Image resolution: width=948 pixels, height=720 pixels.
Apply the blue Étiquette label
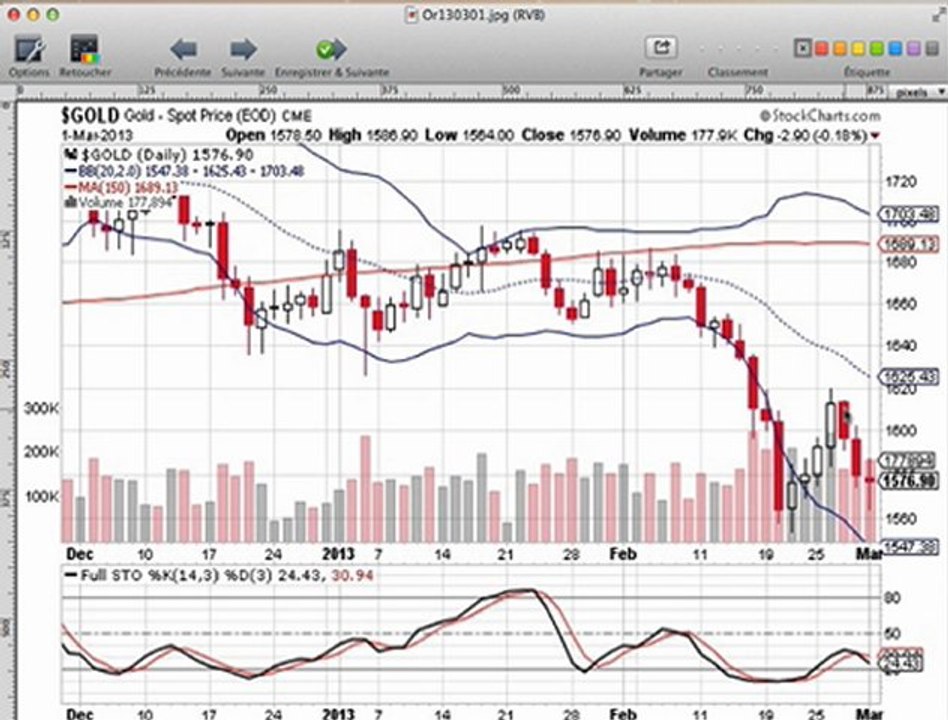pyautogui.click(x=895, y=48)
